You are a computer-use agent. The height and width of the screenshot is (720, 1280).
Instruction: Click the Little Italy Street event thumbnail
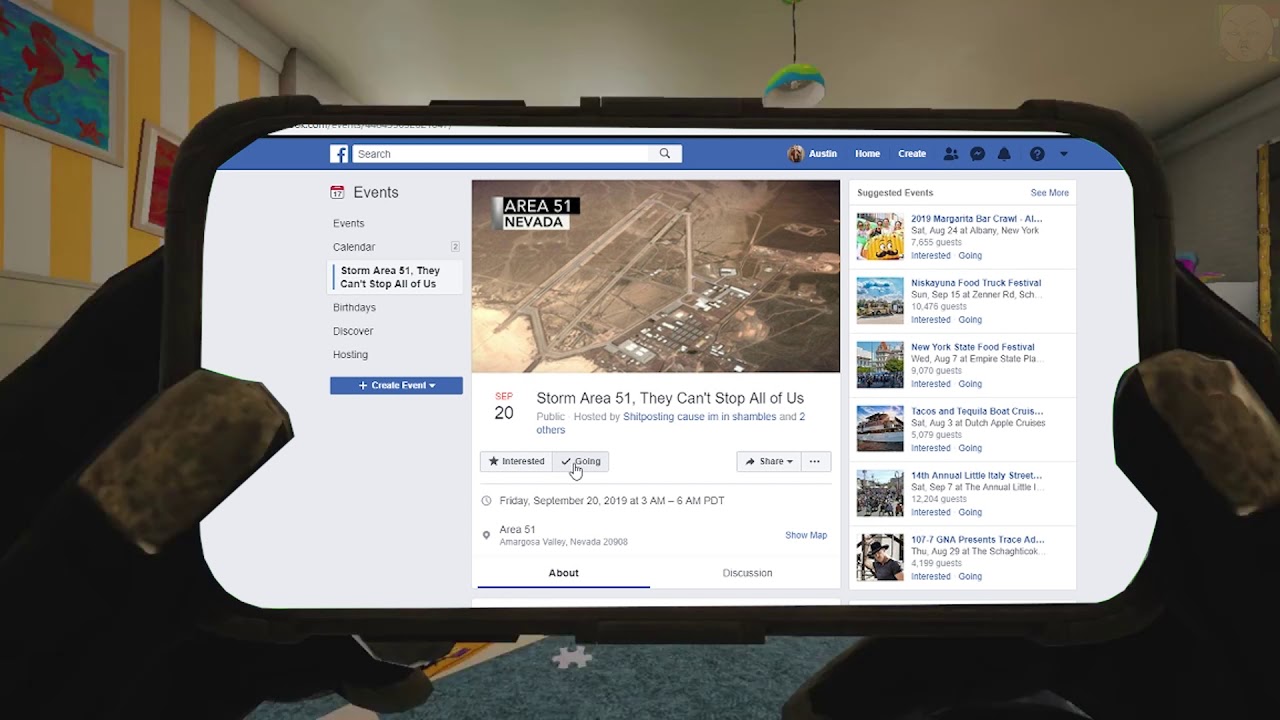click(880, 493)
